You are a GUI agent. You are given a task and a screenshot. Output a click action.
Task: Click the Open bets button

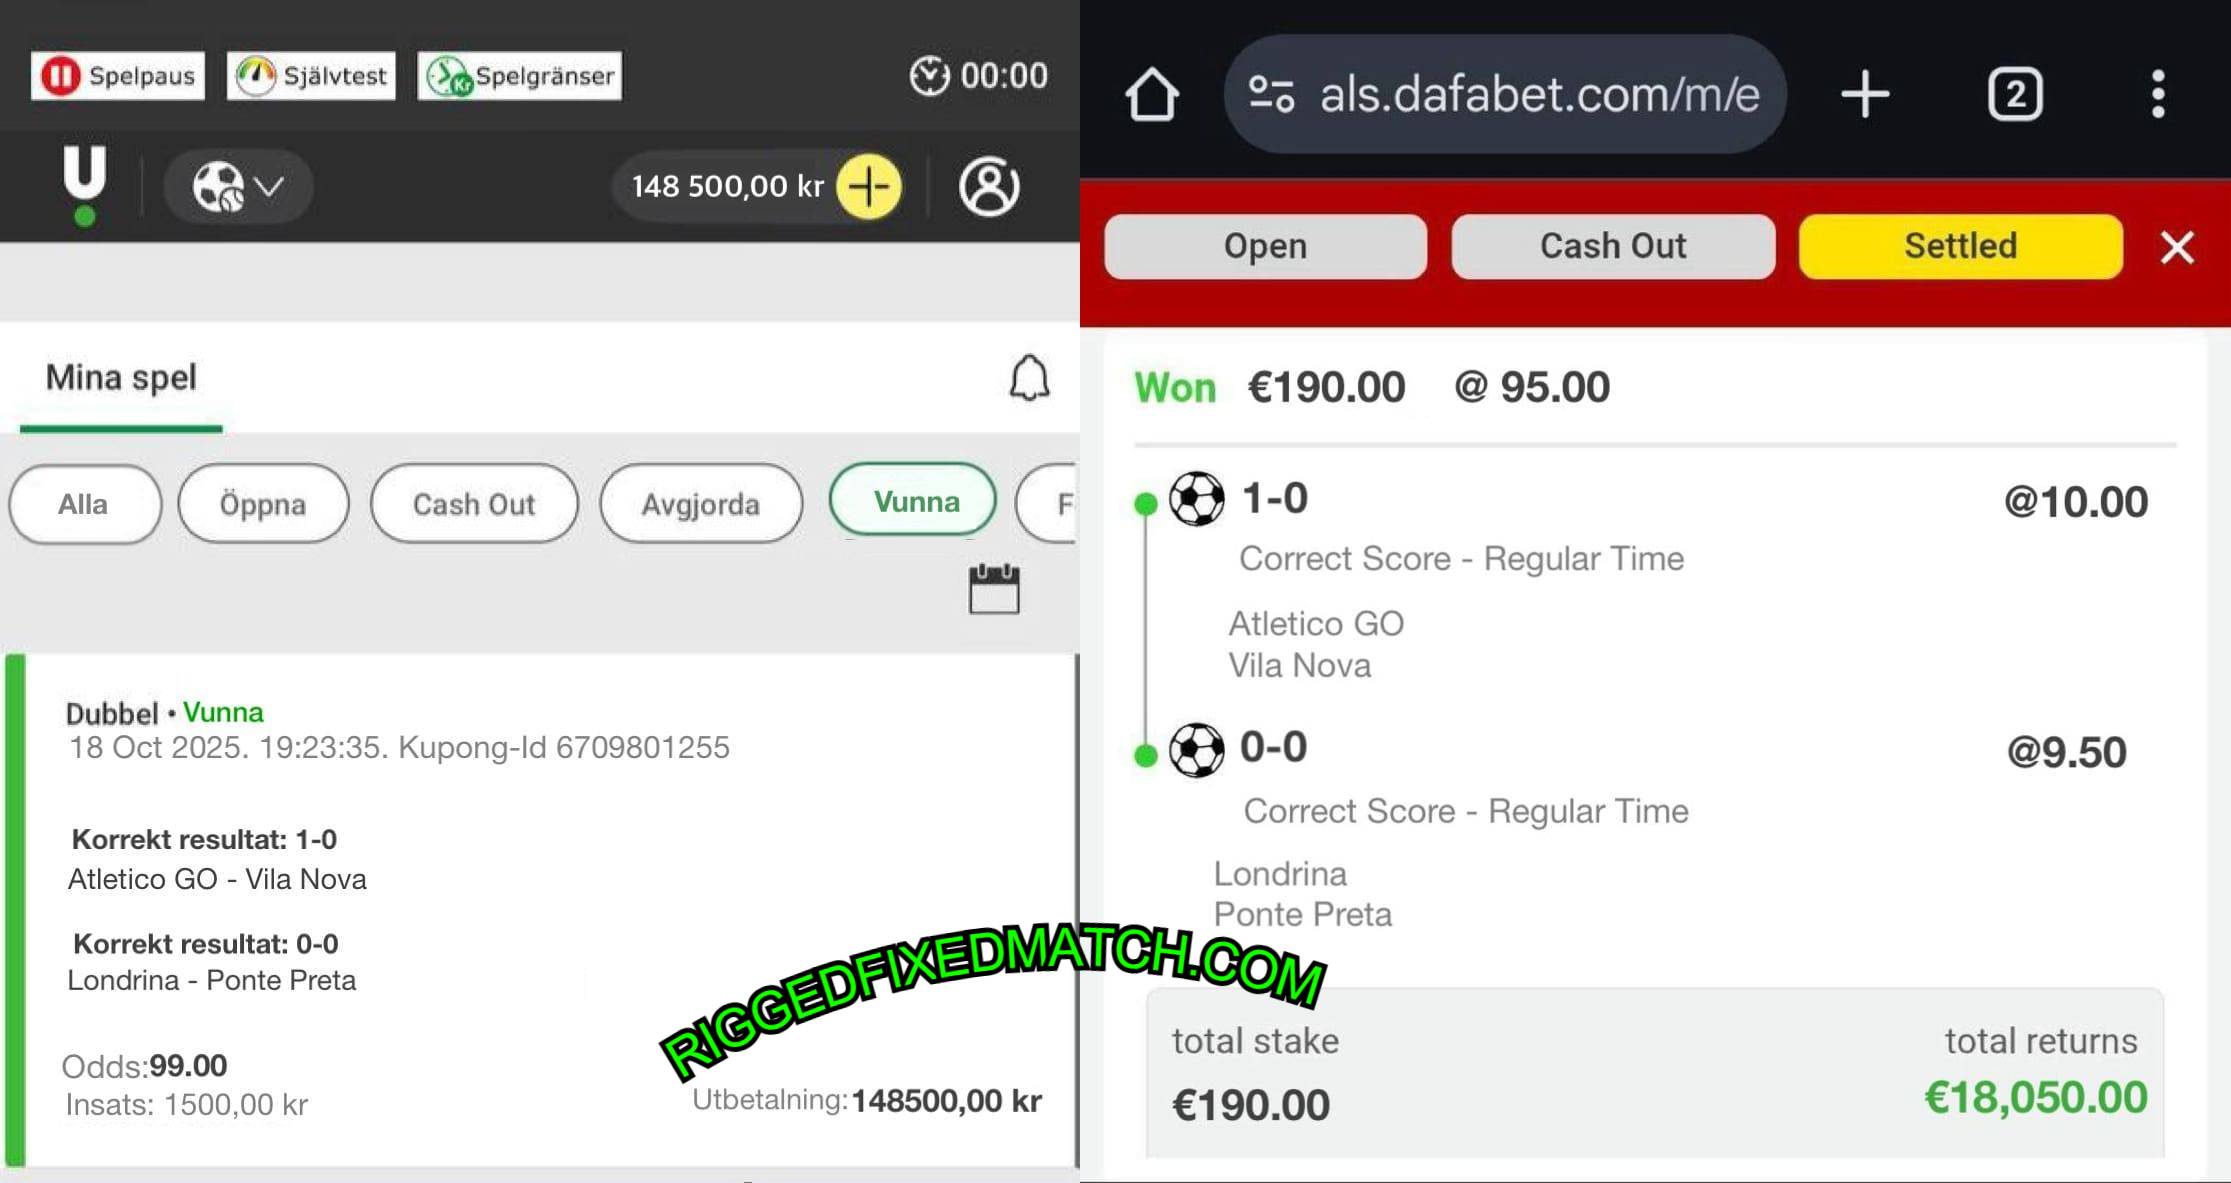[x=1265, y=246]
